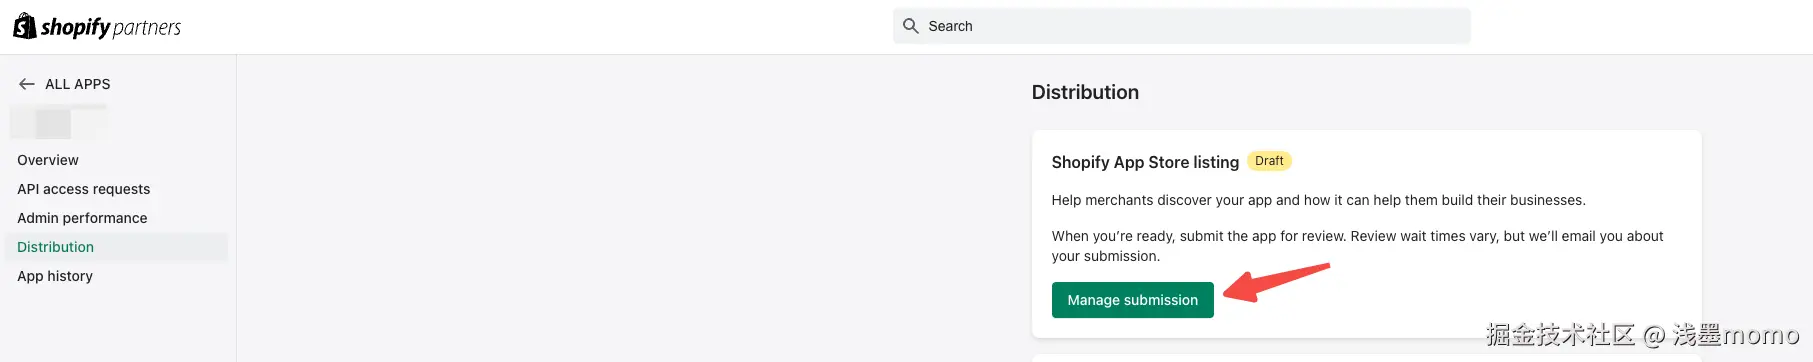
Task: Click the Help merchants discover your app text
Action: point(1318,200)
